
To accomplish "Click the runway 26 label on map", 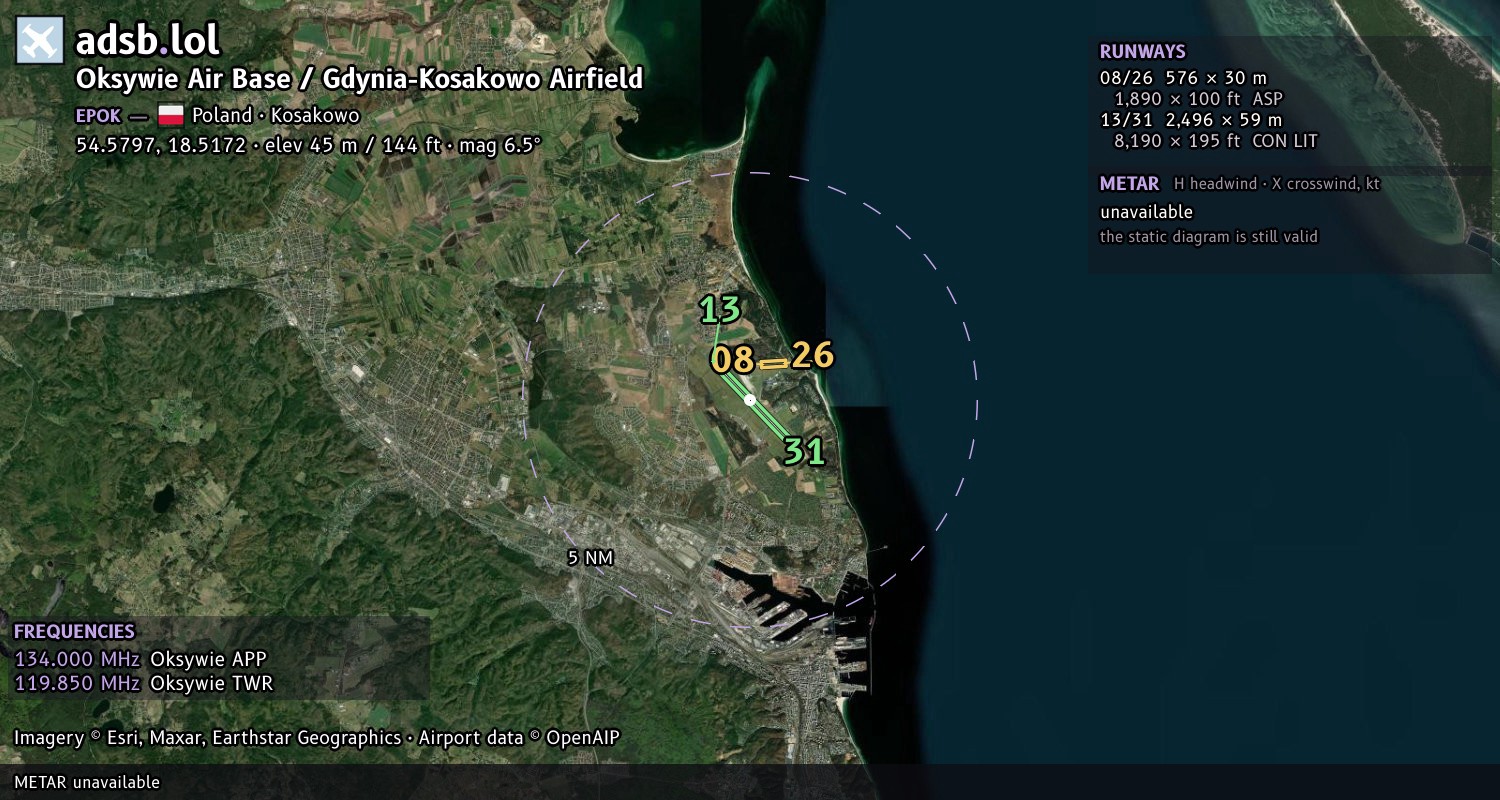I will 812,355.
